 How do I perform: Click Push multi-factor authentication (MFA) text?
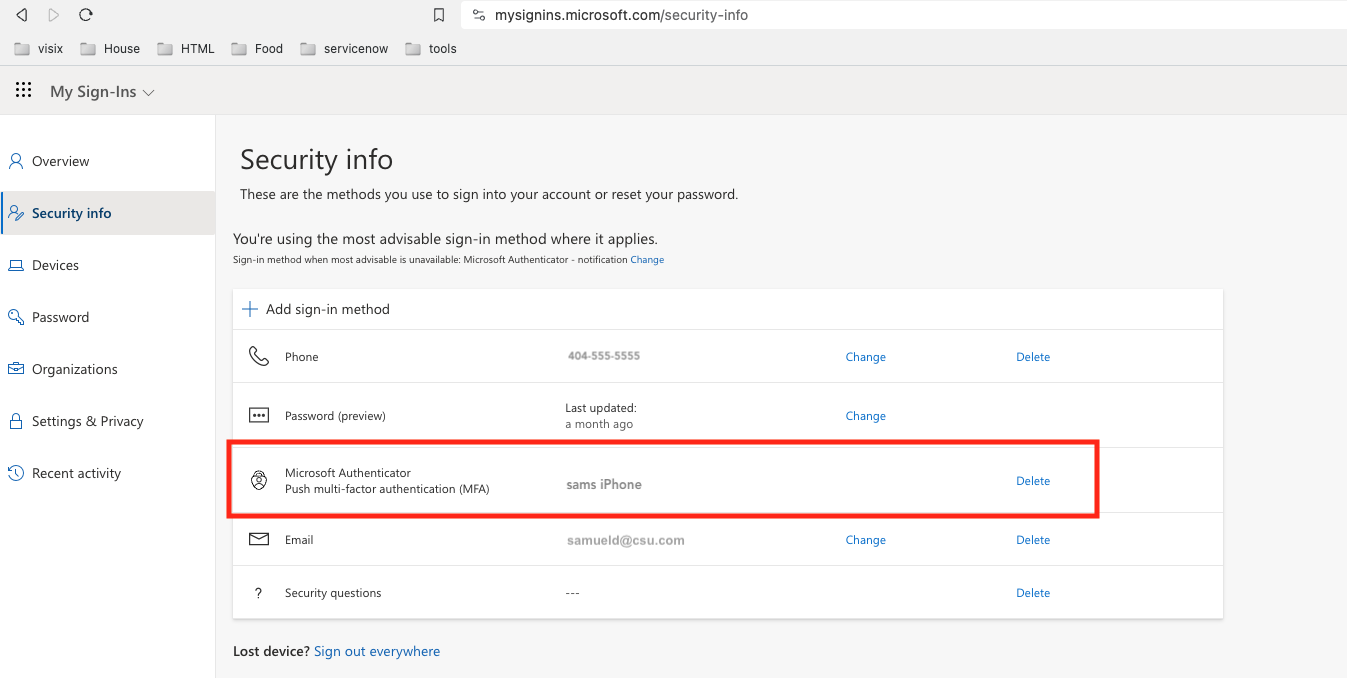coord(387,489)
